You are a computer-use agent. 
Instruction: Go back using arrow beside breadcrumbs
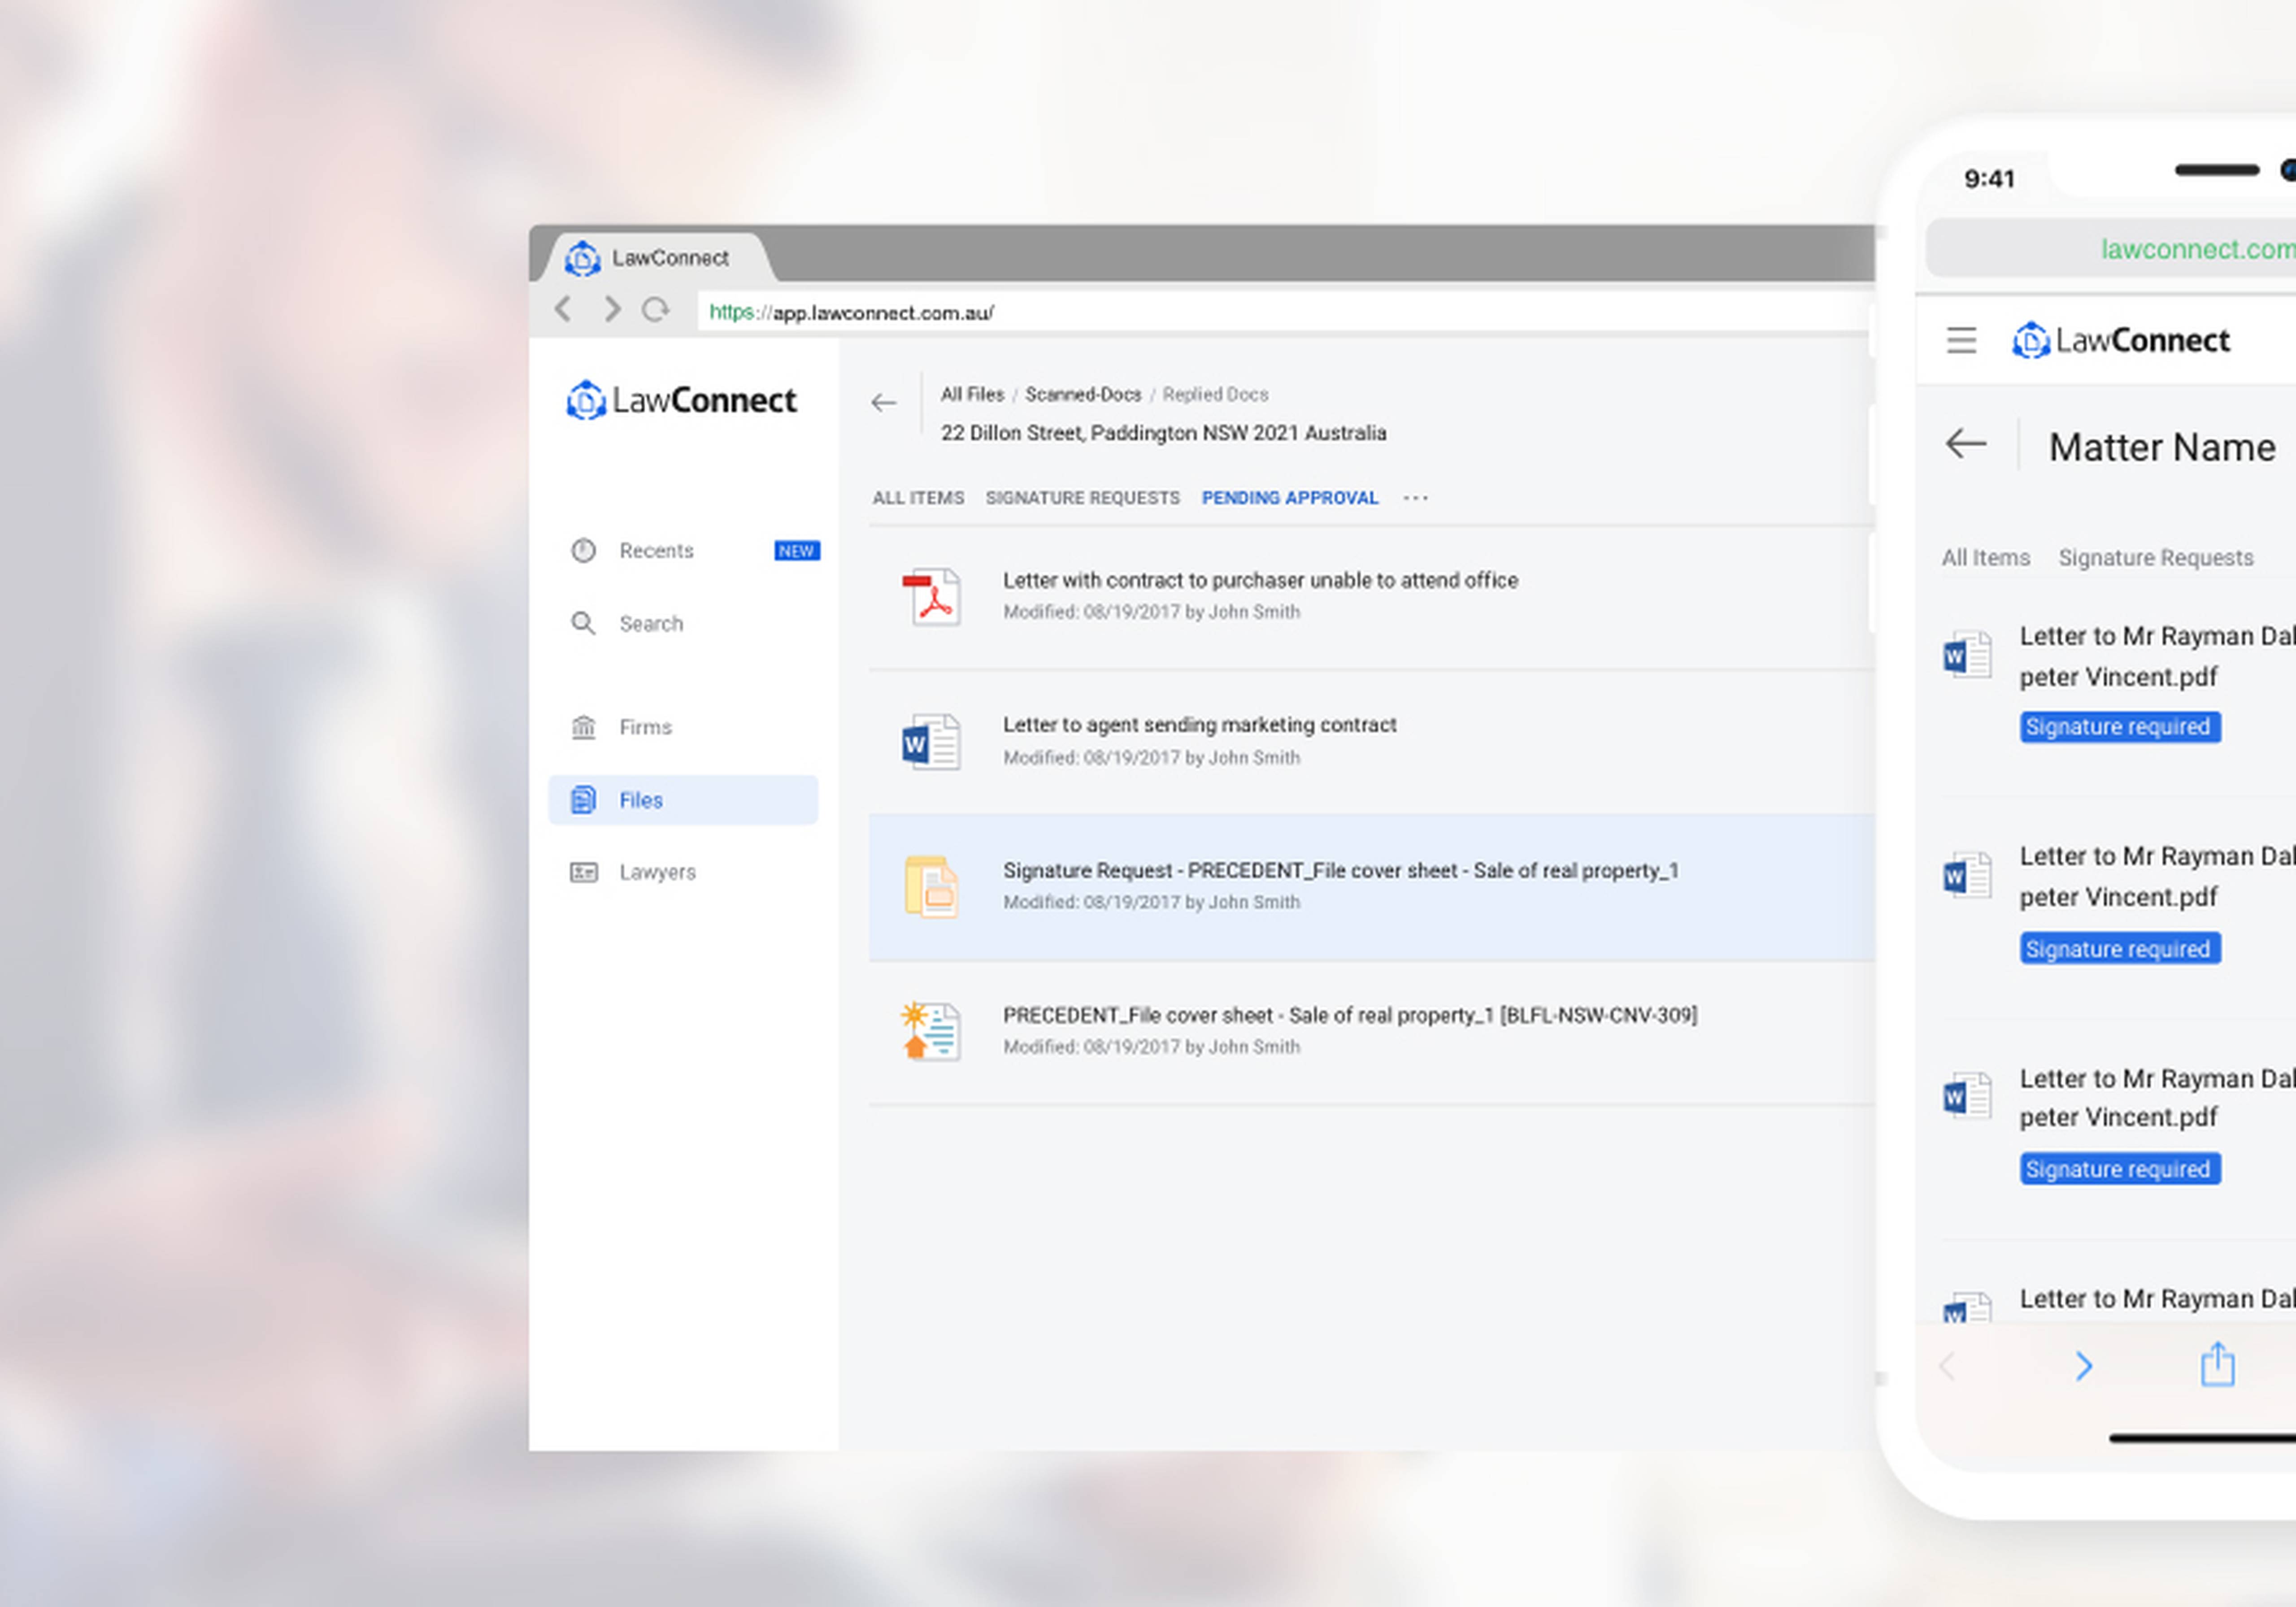[x=883, y=403]
